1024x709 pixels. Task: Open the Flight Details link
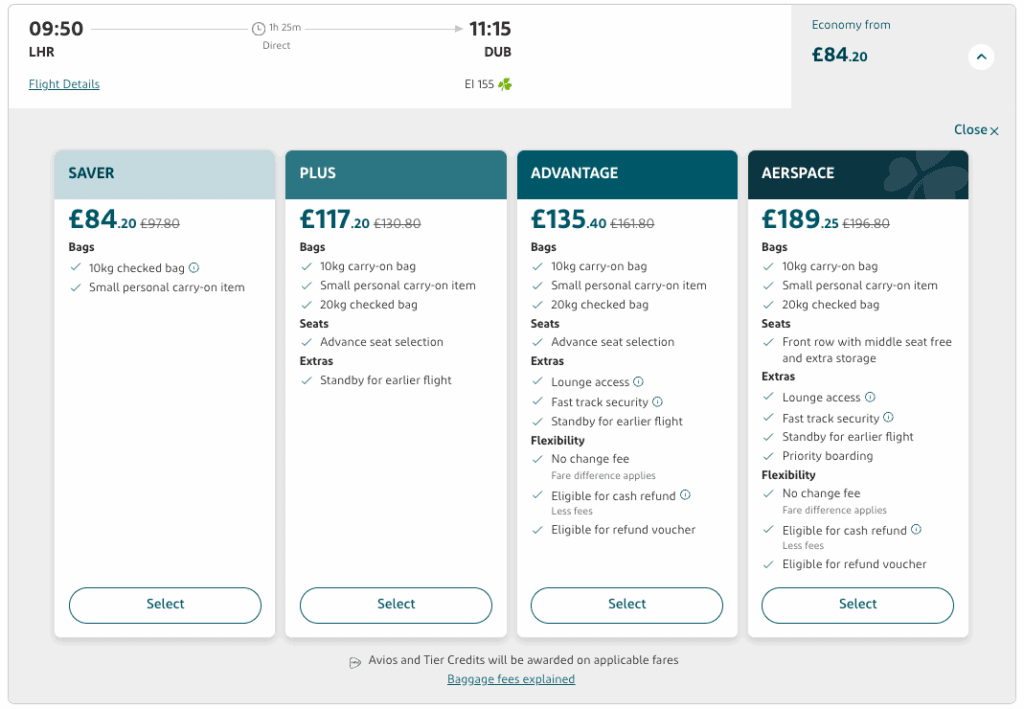(x=64, y=84)
